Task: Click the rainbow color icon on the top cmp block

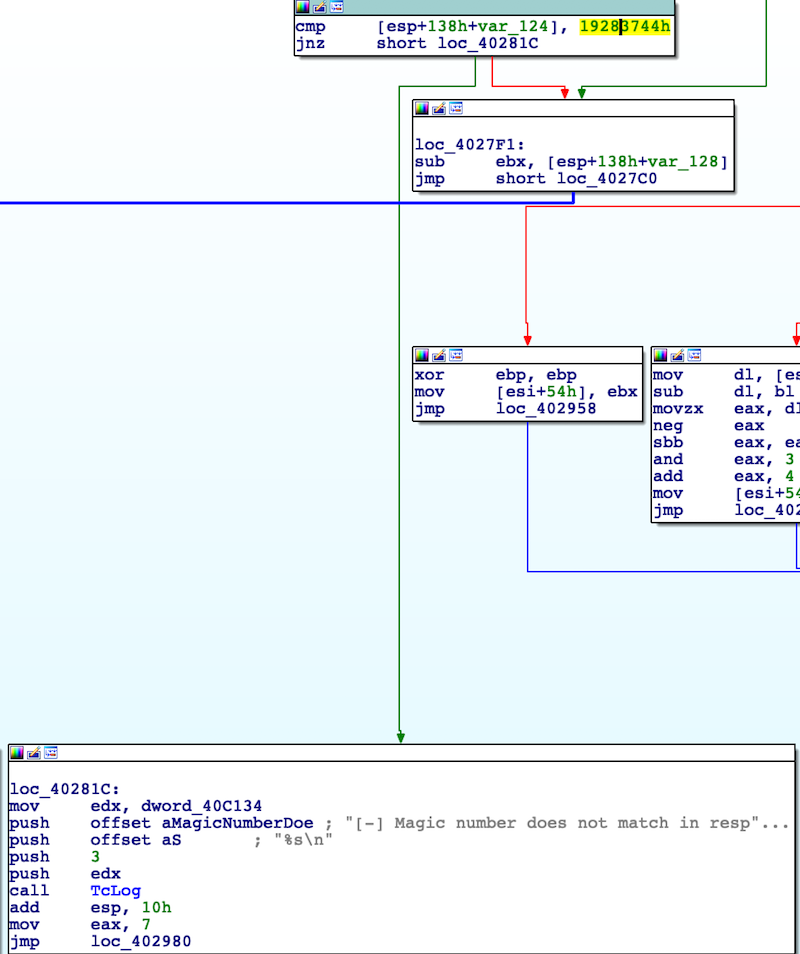Action: [x=304, y=8]
